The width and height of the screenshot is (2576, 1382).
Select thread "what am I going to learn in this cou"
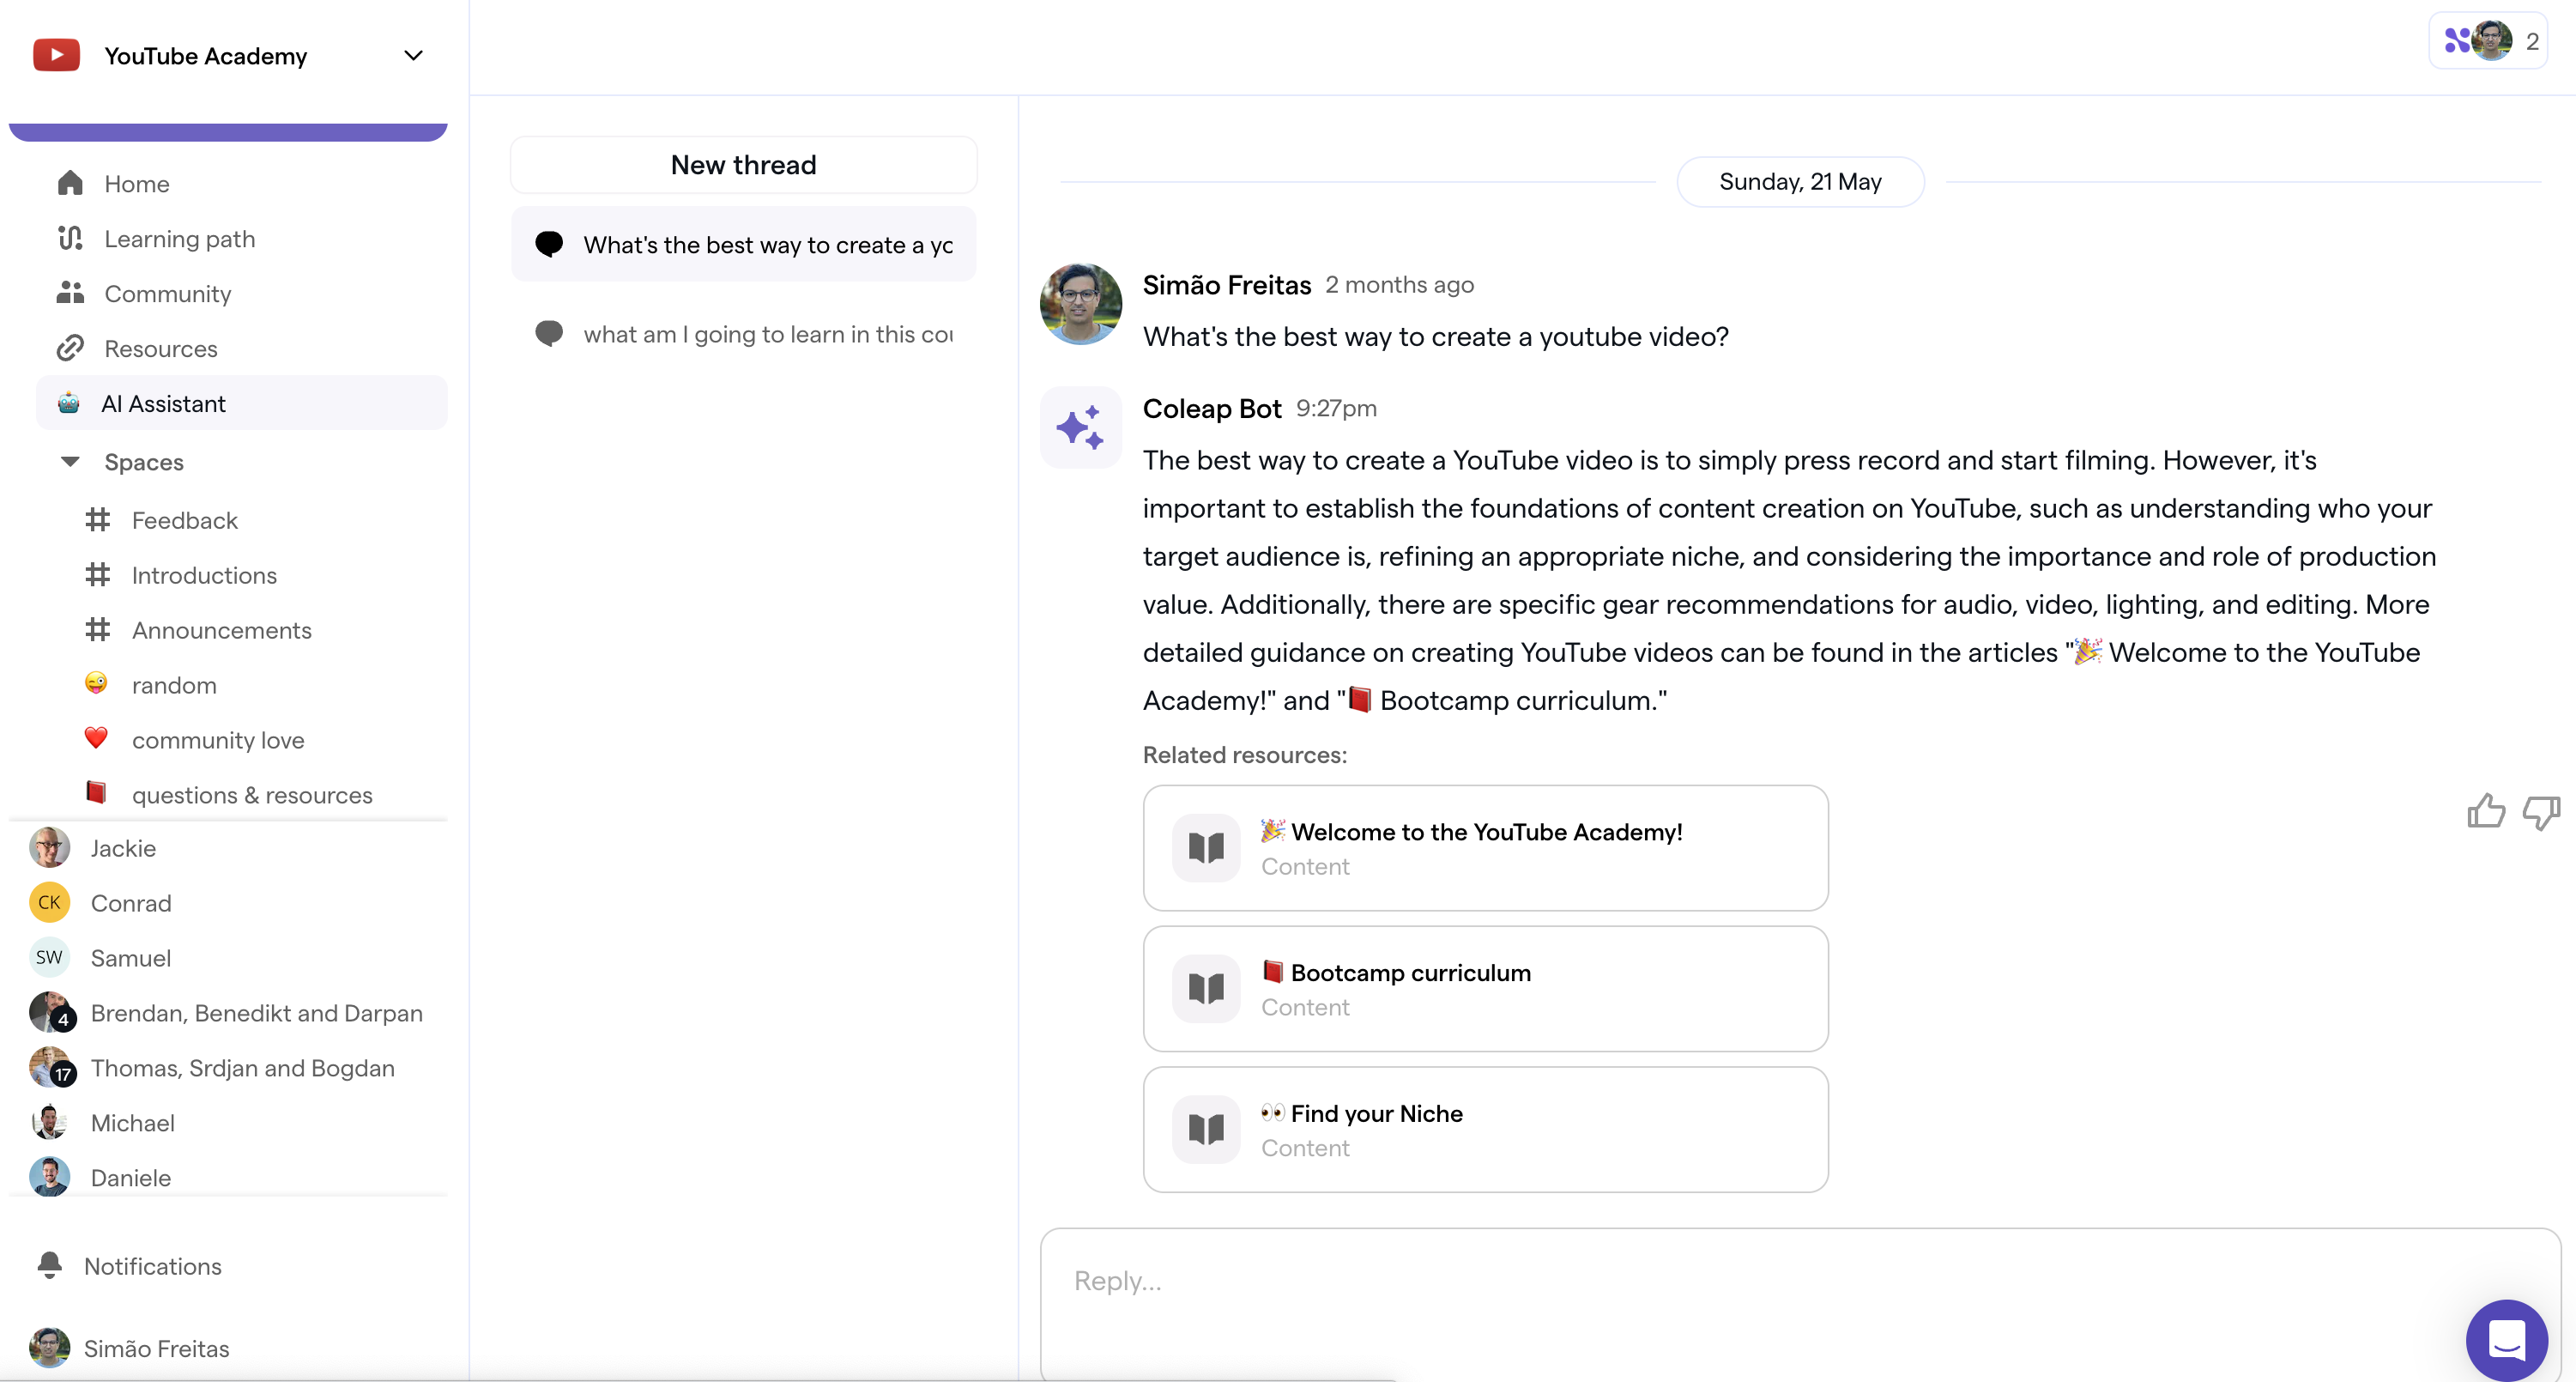(744, 334)
